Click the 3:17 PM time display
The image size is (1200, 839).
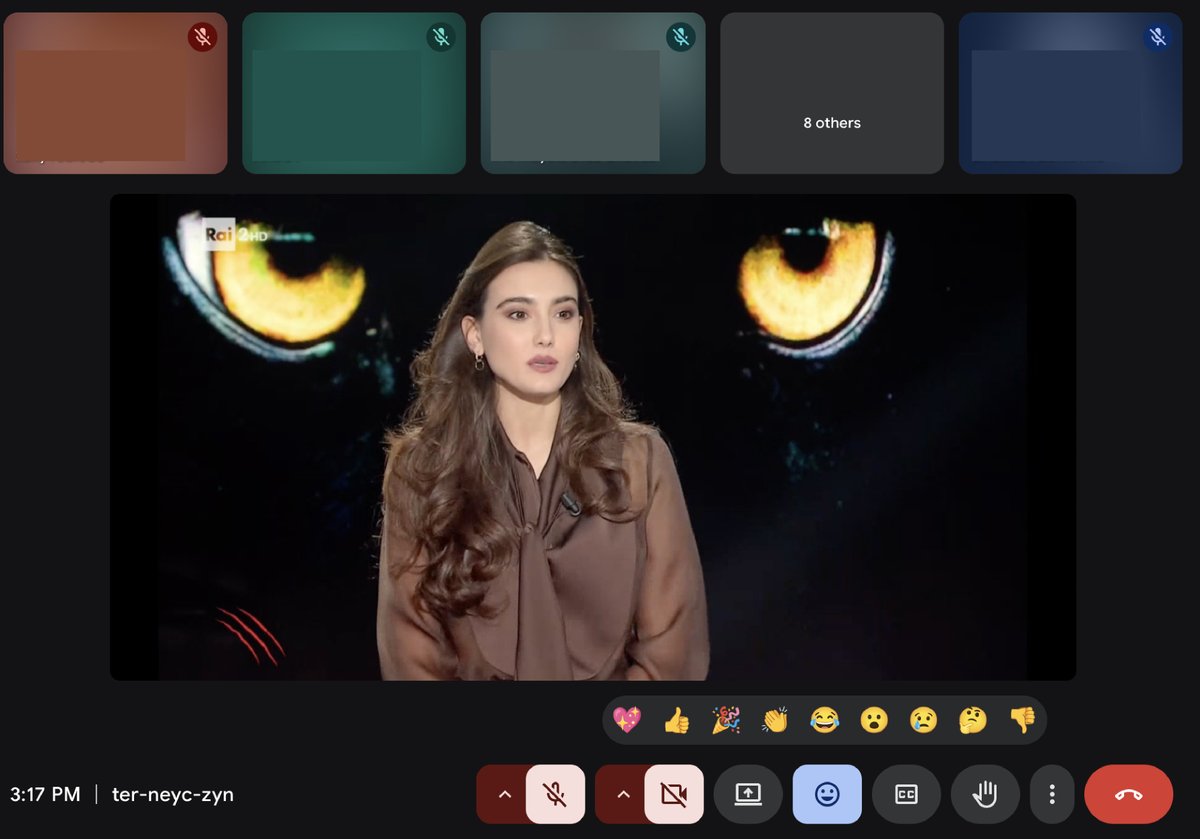click(x=45, y=795)
